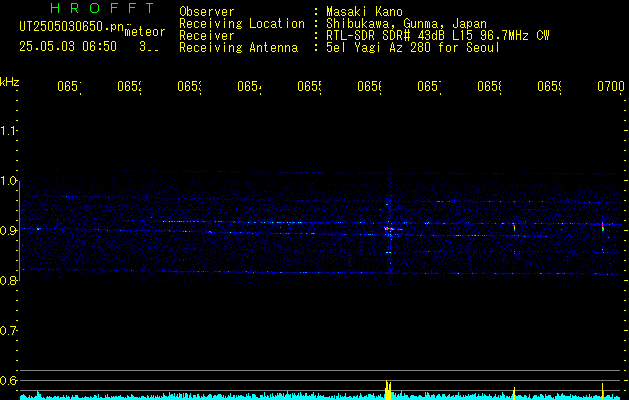This screenshot has width=629, height=400.
Task: Click the 0.8 kHz axis tick label
Action: [x=8, y=280]
